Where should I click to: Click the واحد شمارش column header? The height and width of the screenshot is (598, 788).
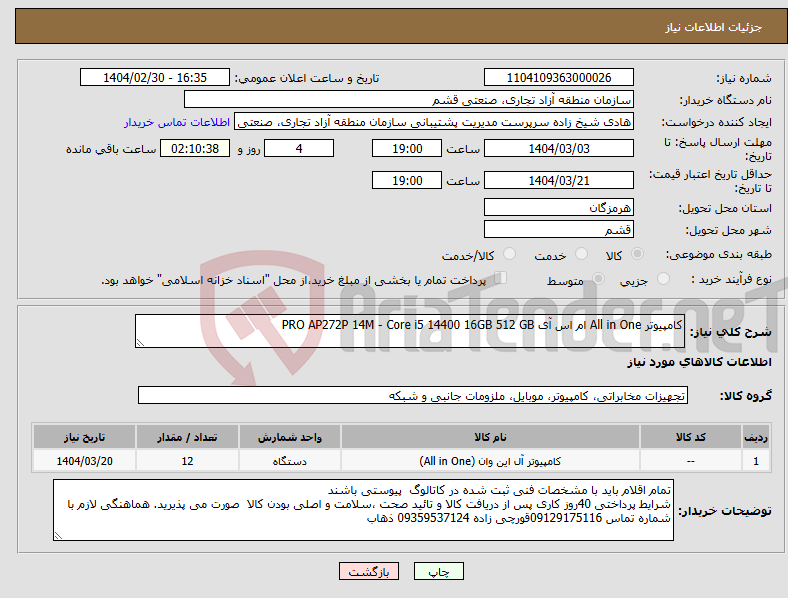[290, 437]
